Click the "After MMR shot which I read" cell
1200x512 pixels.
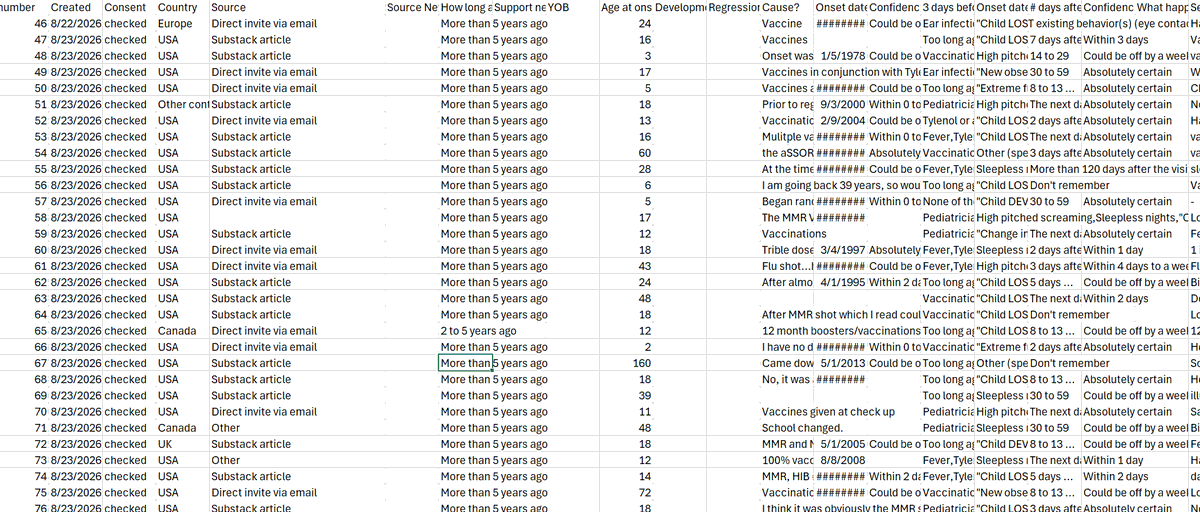(840, 315)
